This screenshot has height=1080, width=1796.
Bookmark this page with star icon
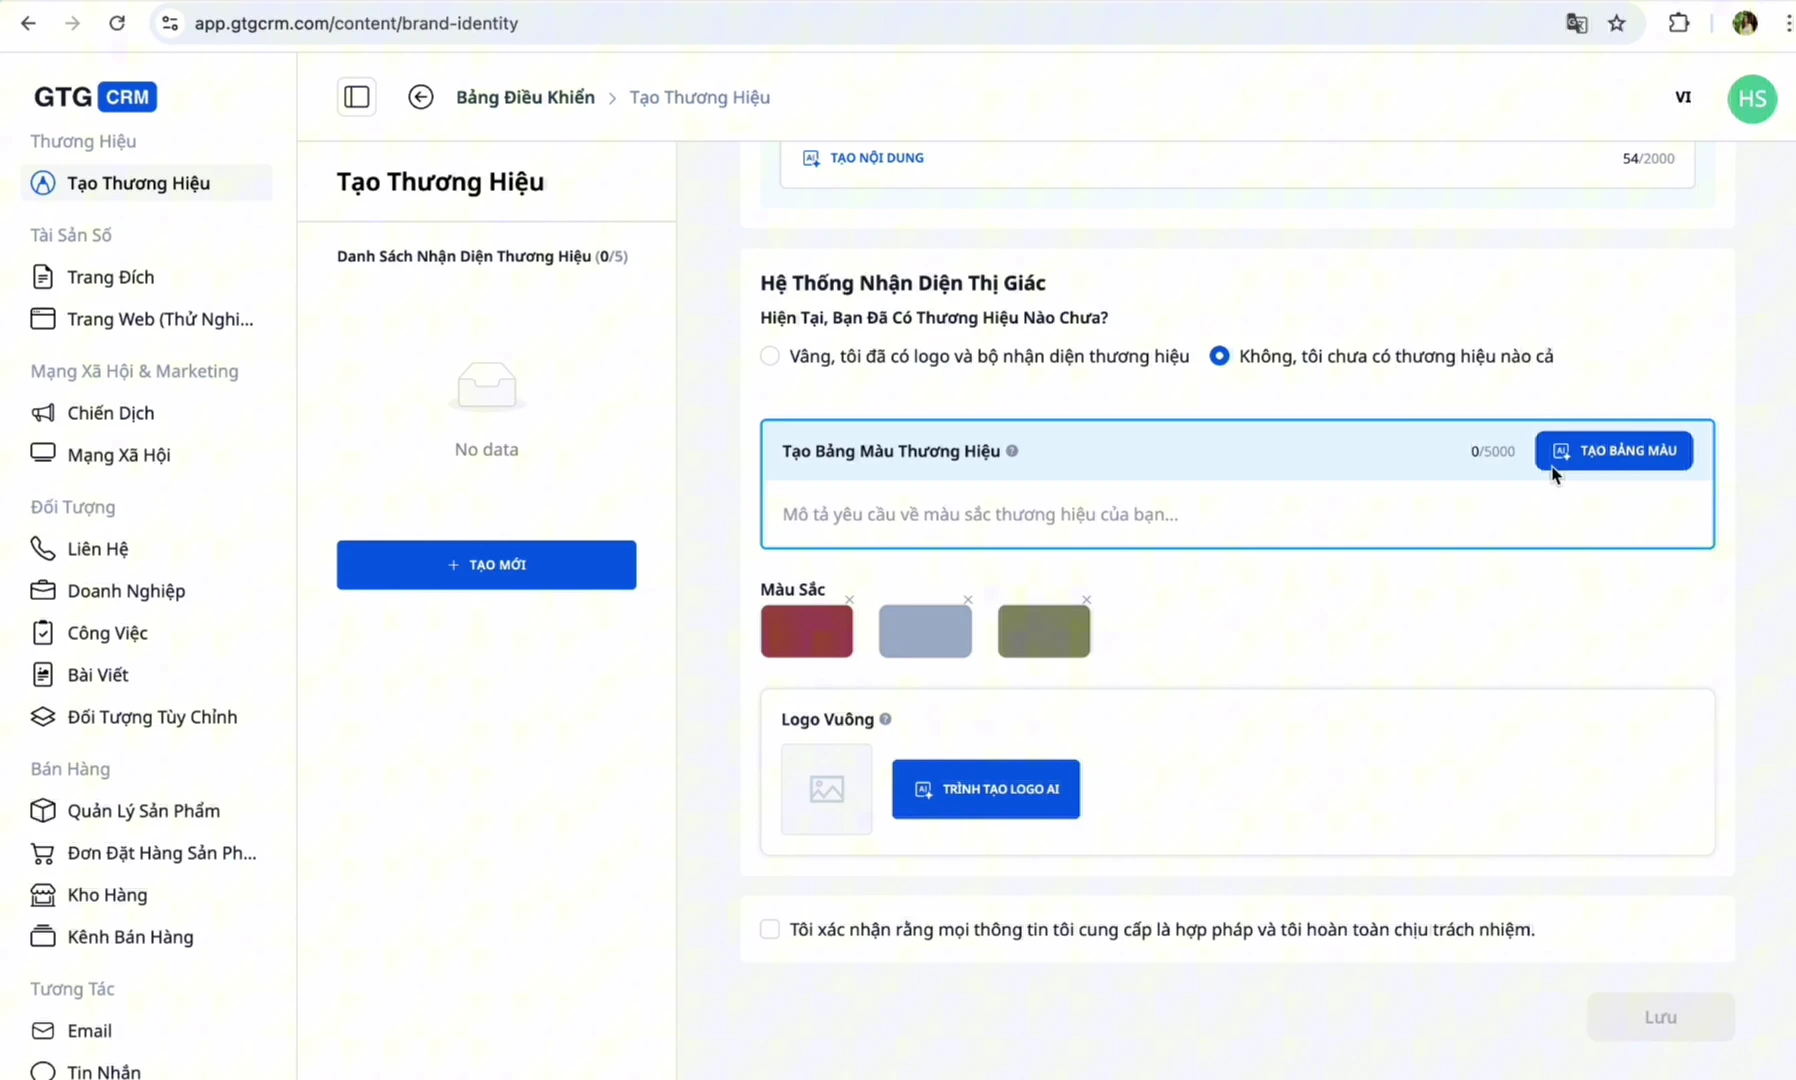coord(1617,23)
